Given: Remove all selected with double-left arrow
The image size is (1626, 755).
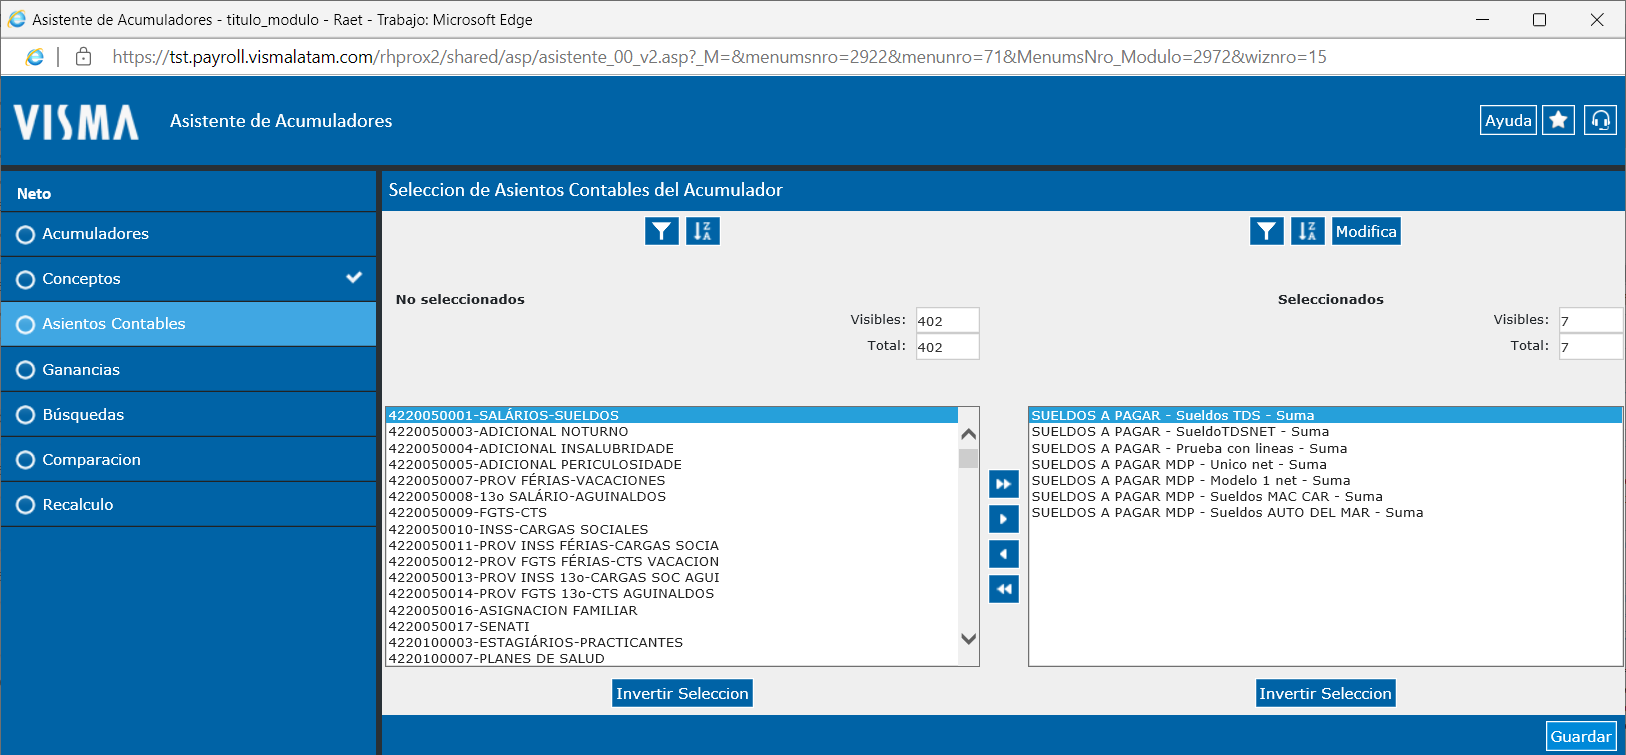Looking at the screenshot, I should [1004, 589].
